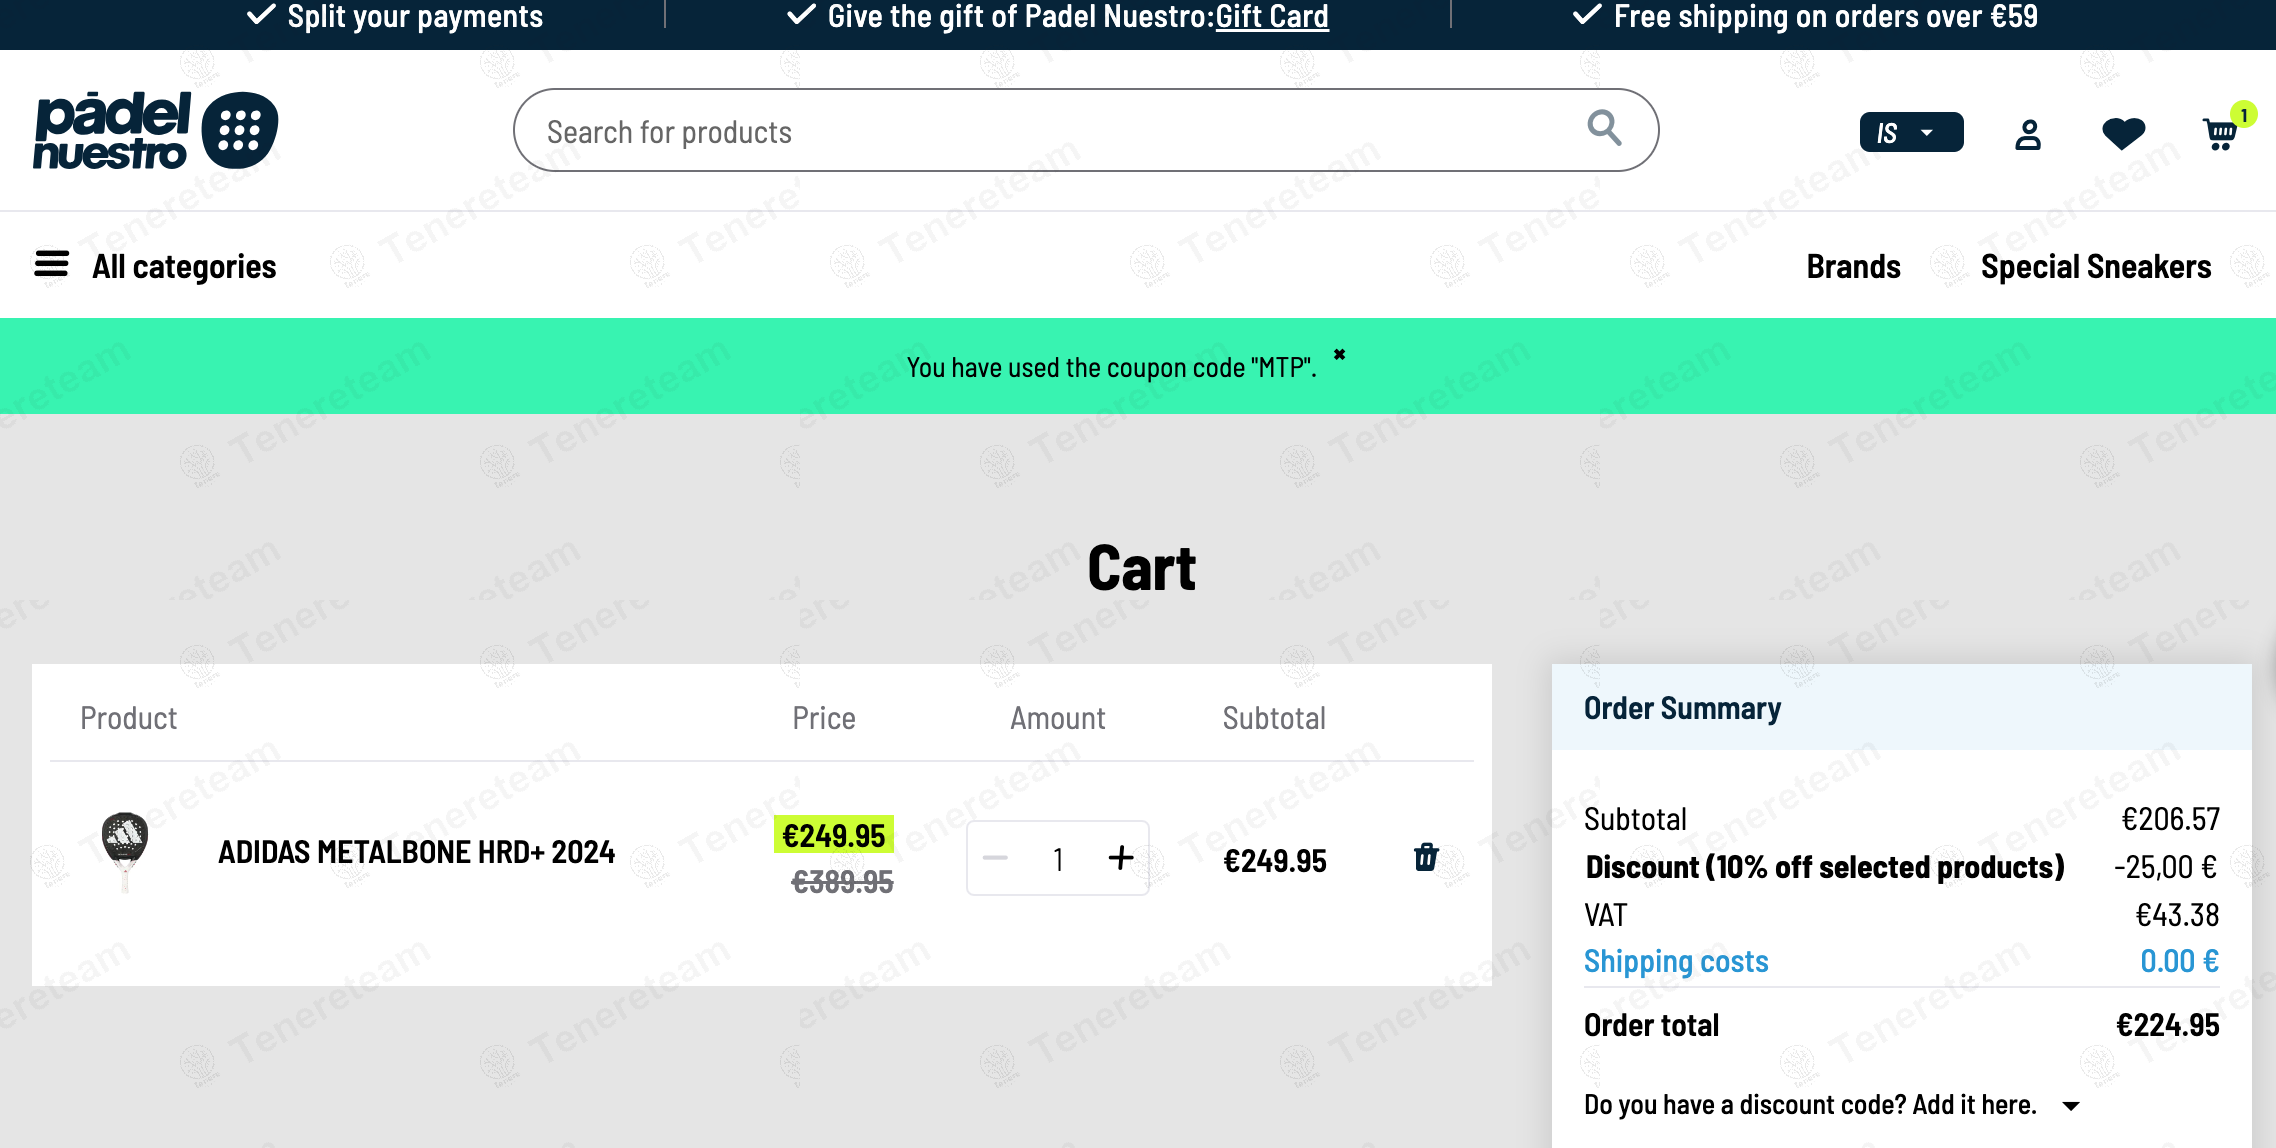Open the All categories menu
The image size is (2276, 1148).
click(184, 267)
